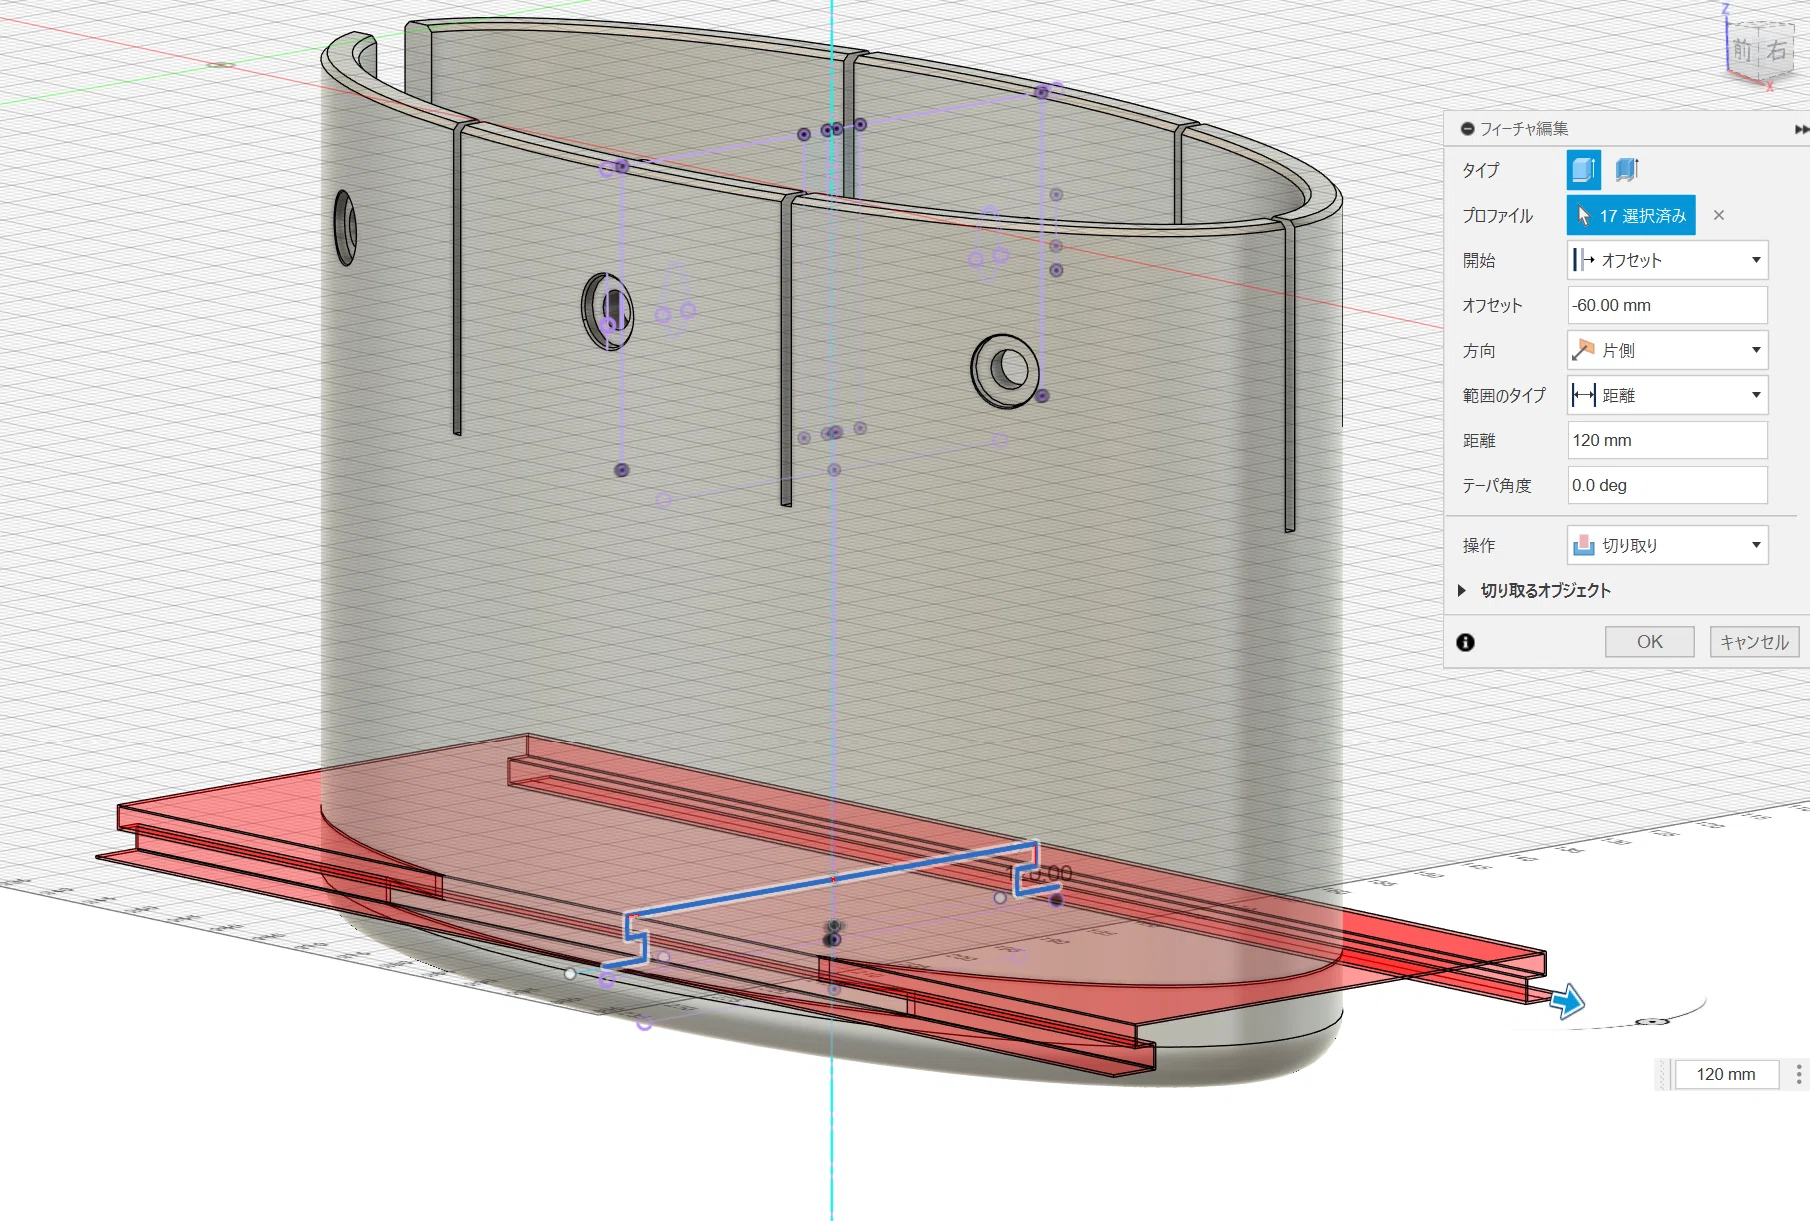Image resolution: width=1810 pixels, height=1221 pixels.
Task: Click the info icon in the dialog
Action: (x=1466, y=642)
